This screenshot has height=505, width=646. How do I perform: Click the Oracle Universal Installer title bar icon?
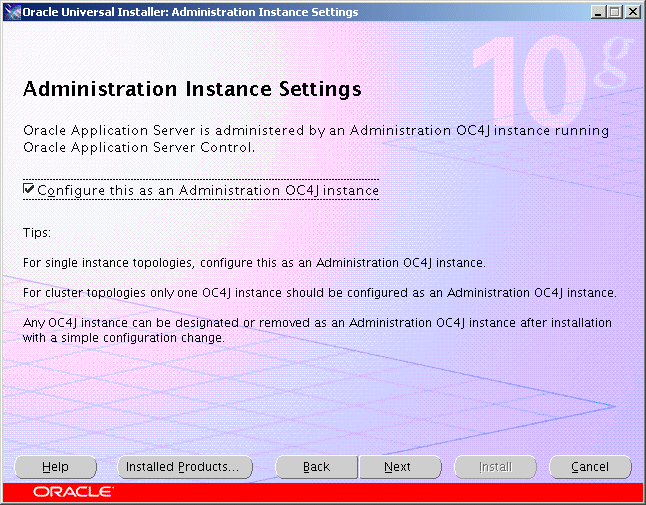pyautogui.click(x=12, y=12)
